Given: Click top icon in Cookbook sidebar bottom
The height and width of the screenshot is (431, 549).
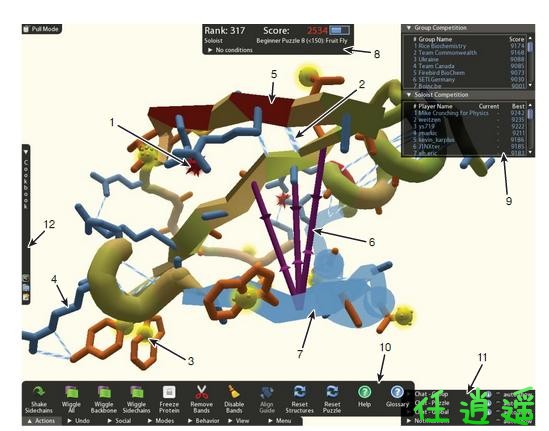Looking at the screenshot, I should point(26,279).
